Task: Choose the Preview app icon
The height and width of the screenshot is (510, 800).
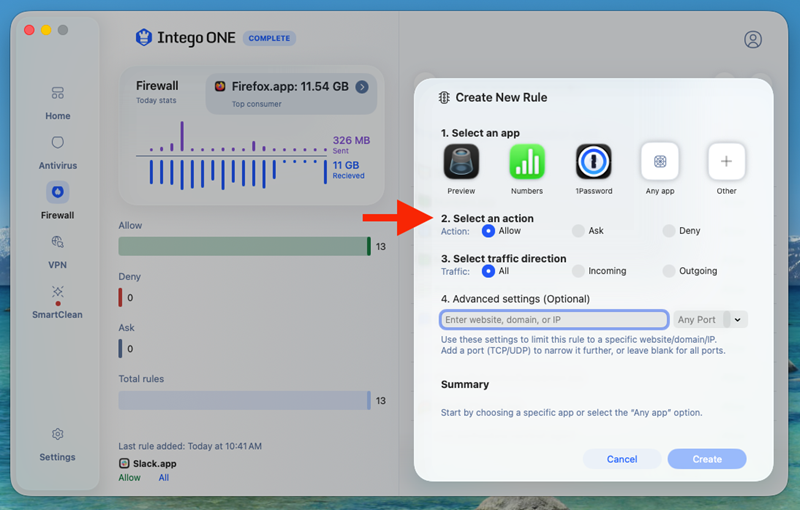Action: tap(461, 162)
